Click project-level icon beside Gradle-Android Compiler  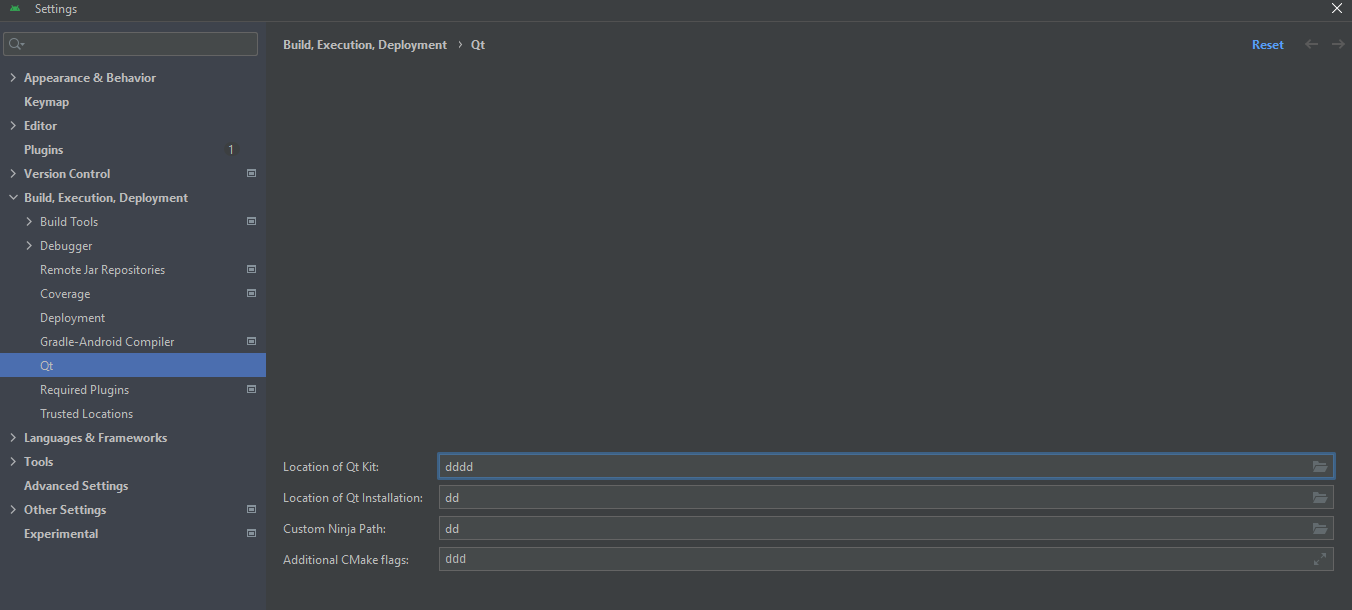click(x=251, y=341)
